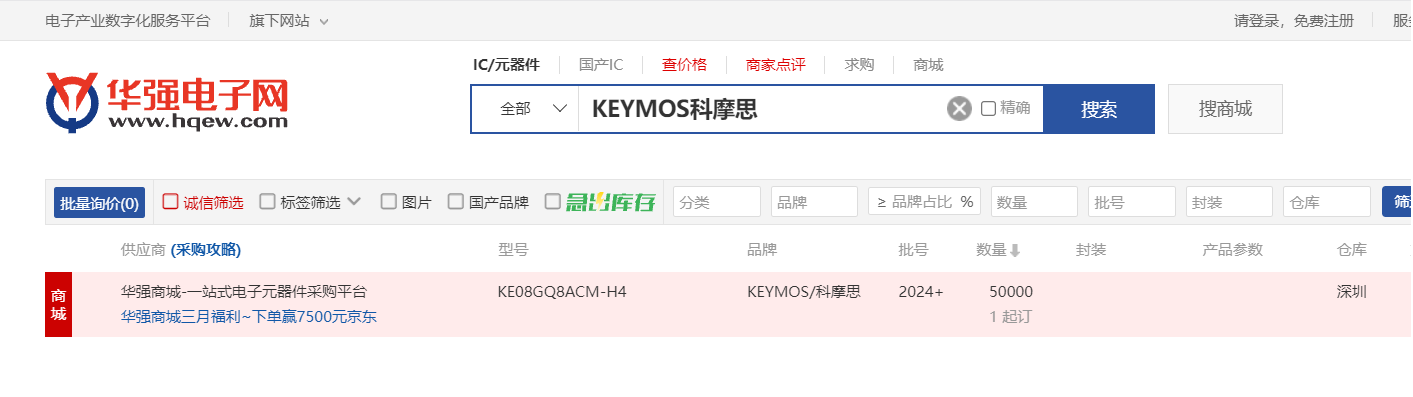
Task: Click the 1 起订 minimum order text
Action: coord(1010,317)
